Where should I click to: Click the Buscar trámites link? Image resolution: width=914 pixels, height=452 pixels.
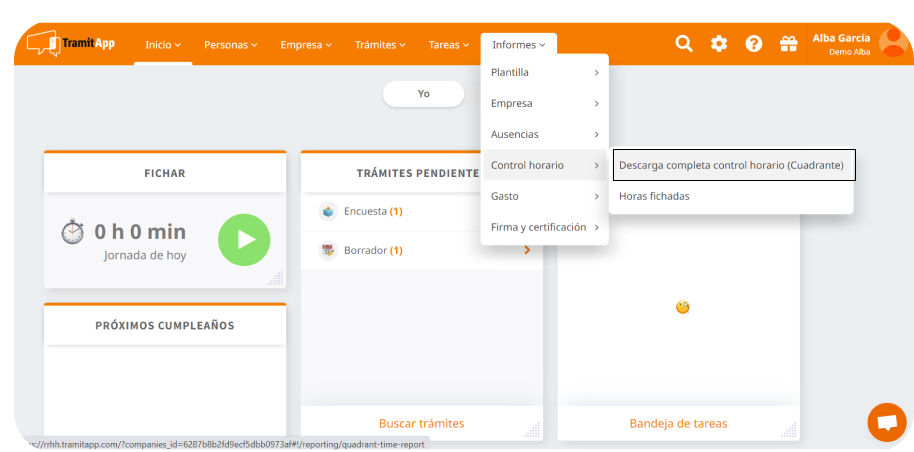pos(421,423)
